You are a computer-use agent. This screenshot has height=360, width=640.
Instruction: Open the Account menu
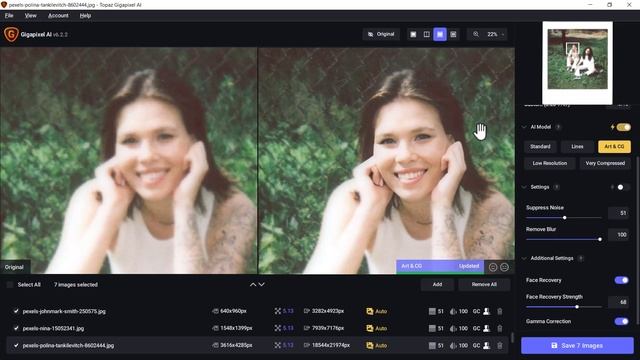point(58,16)
